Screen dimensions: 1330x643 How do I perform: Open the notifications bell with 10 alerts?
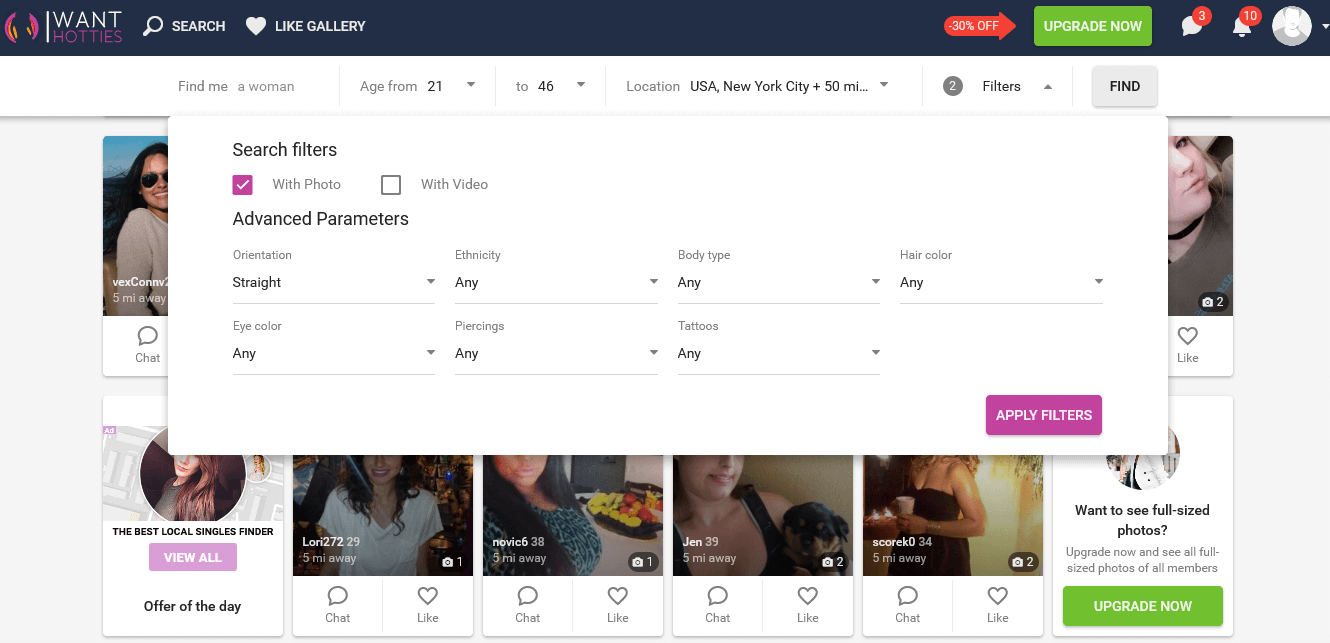coord(1242,27)
